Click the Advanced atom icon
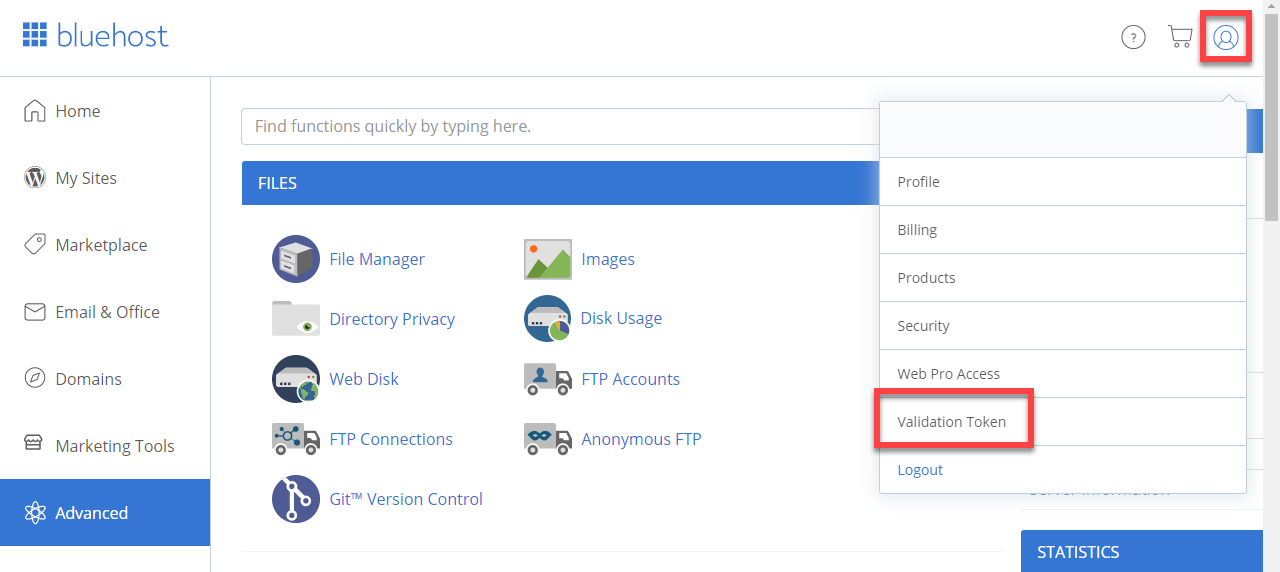Viewport: 1280px width, 572px height. (35, 513)
